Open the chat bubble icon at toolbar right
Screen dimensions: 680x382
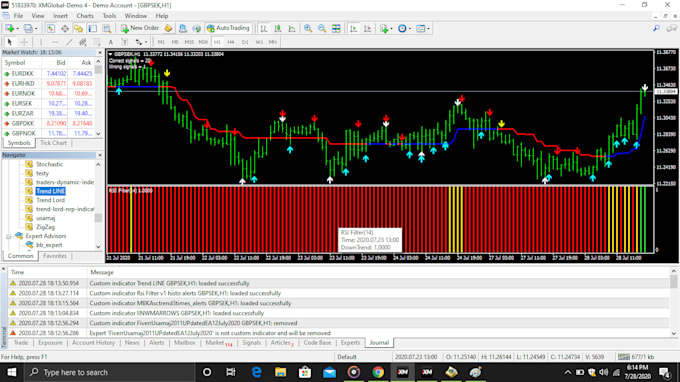(x=672, y=29)
